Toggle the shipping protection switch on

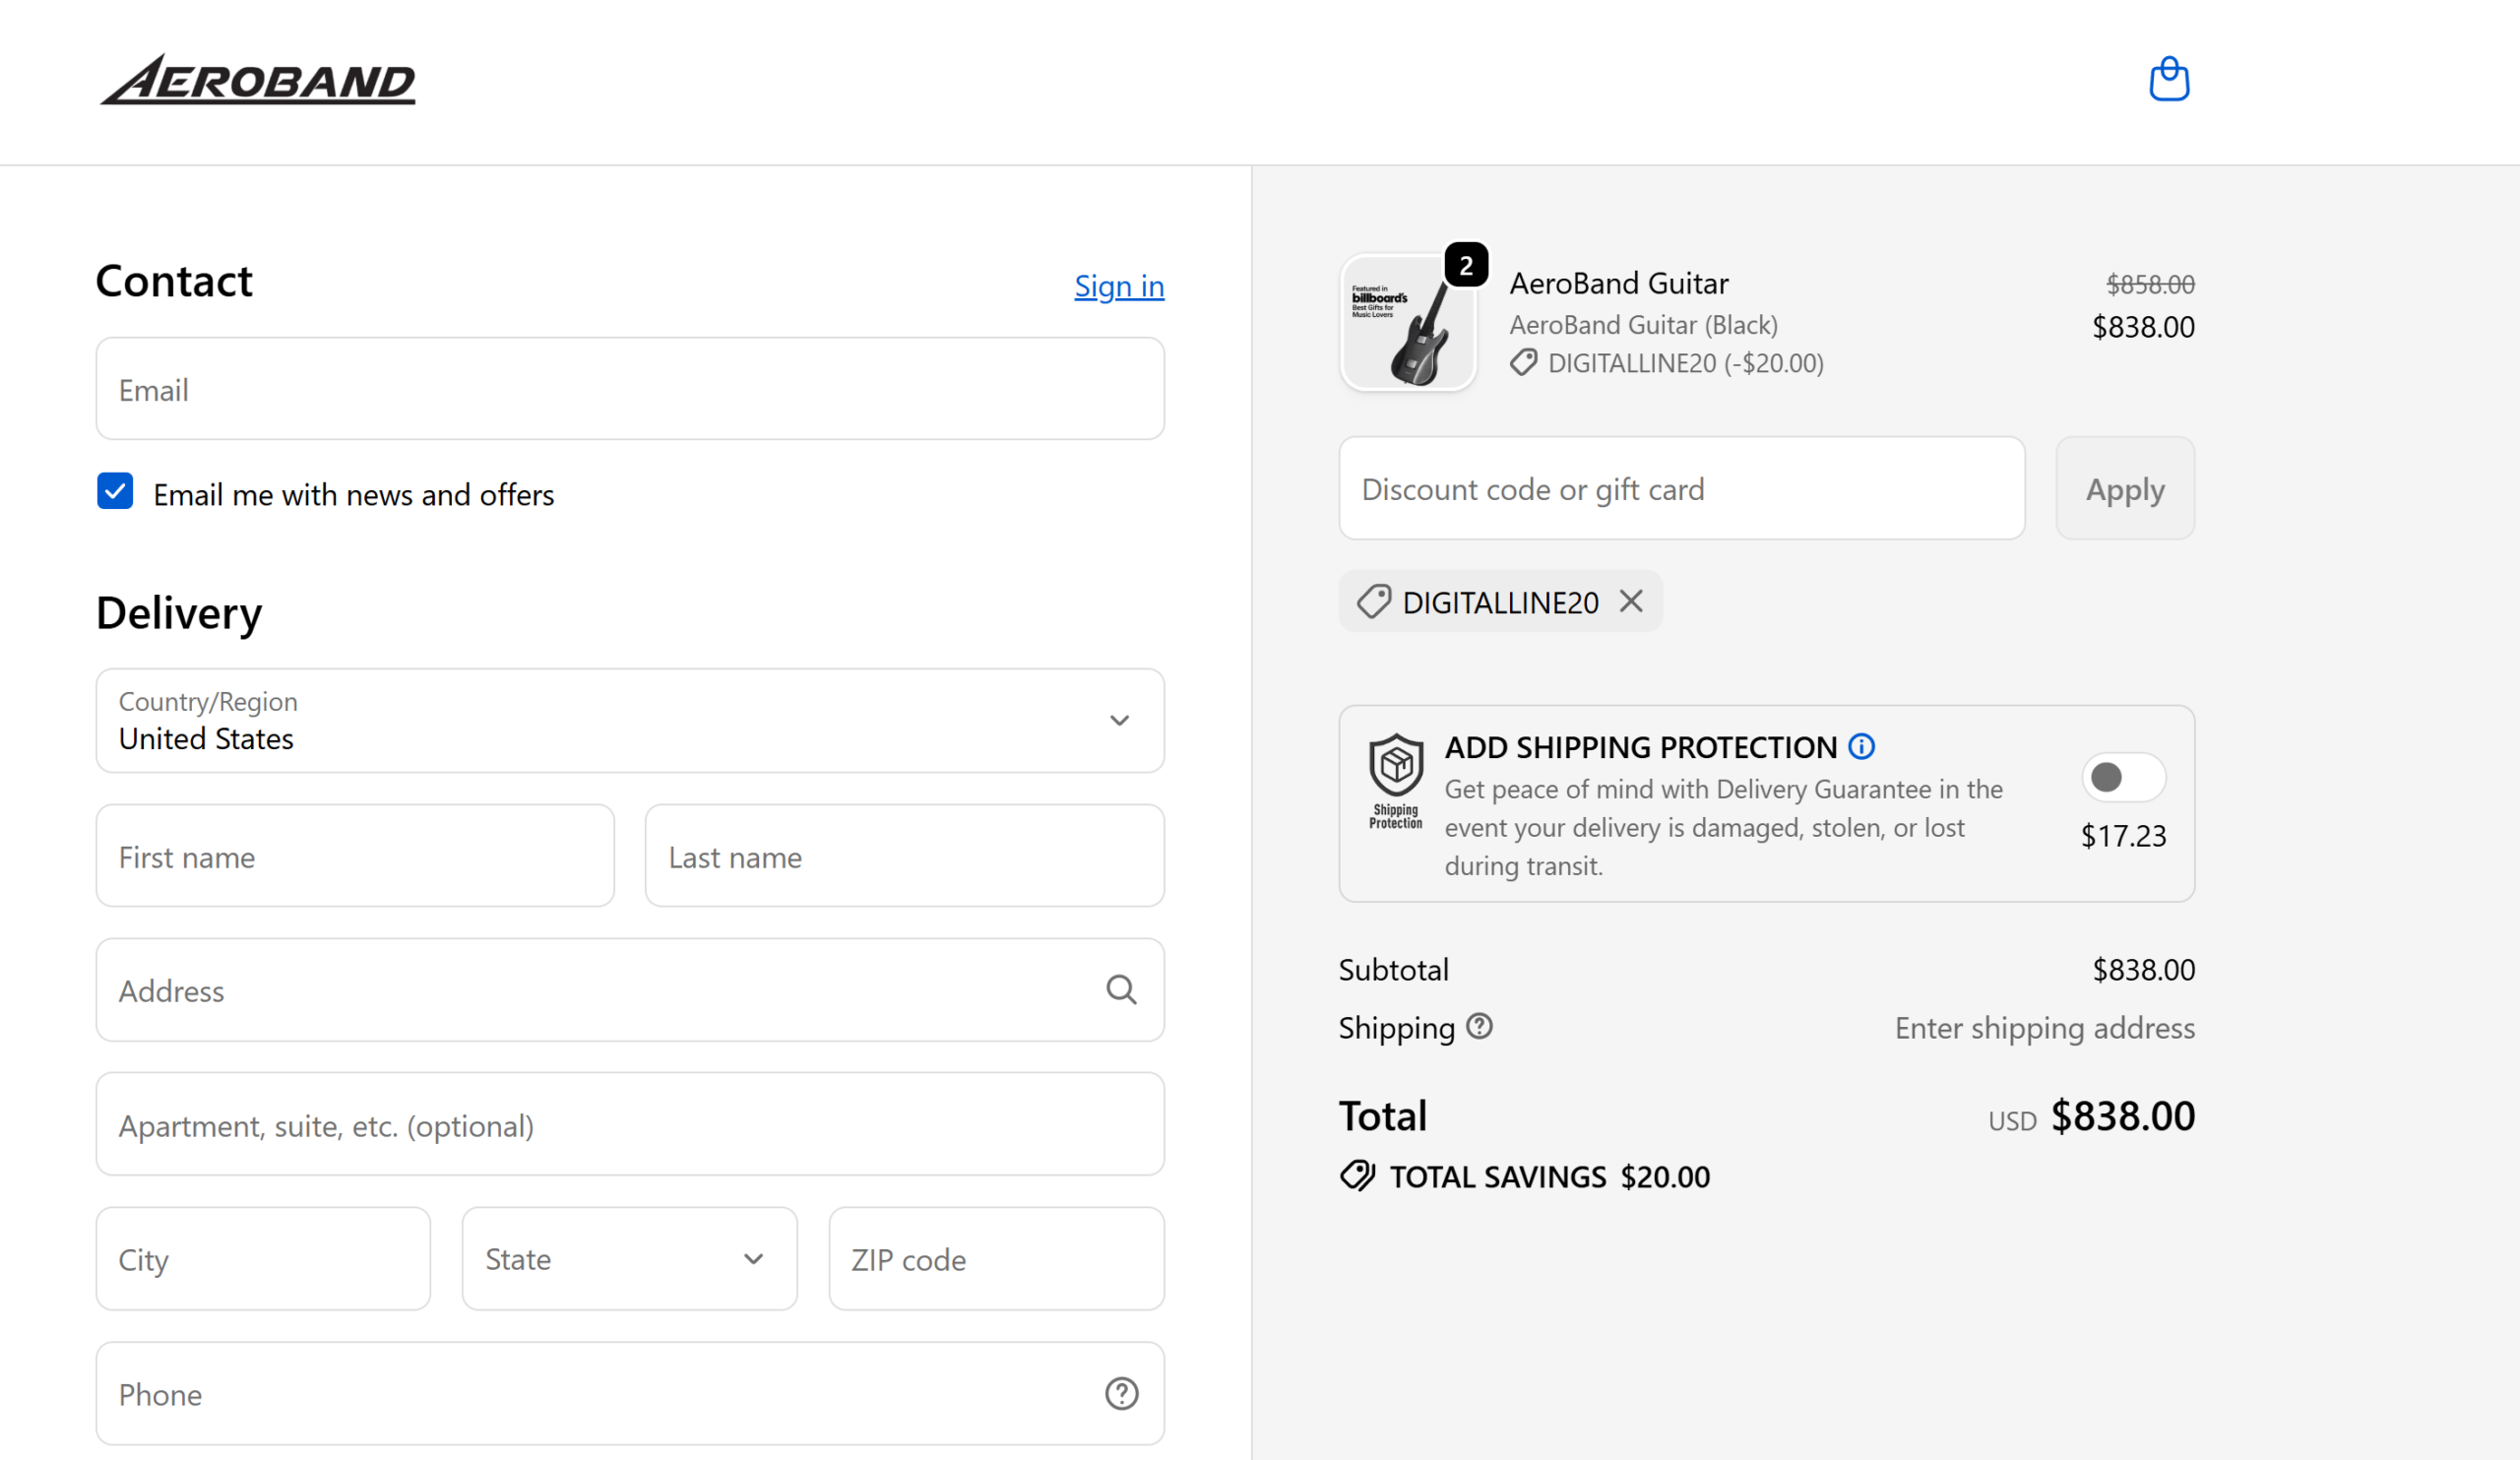tap(2123, 777)
